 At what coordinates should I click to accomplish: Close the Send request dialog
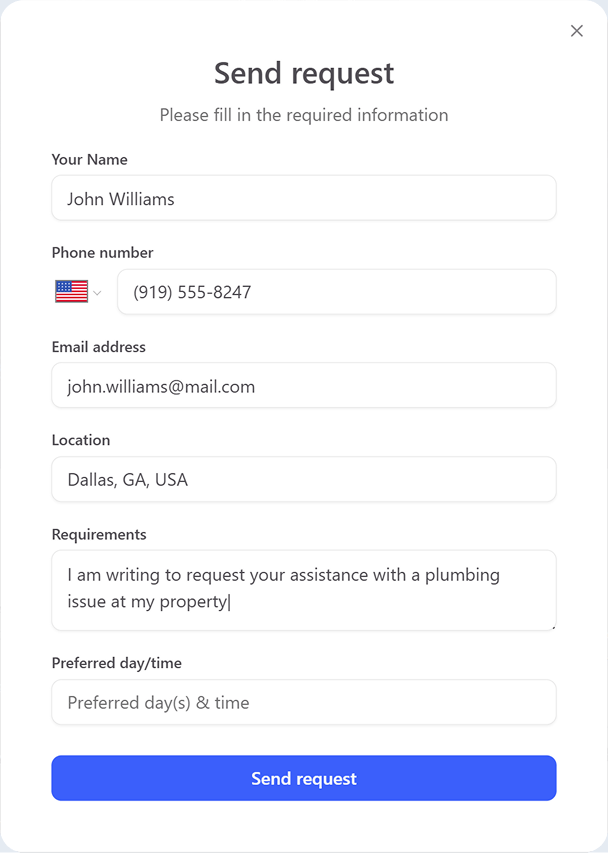(x=577, y=31)
